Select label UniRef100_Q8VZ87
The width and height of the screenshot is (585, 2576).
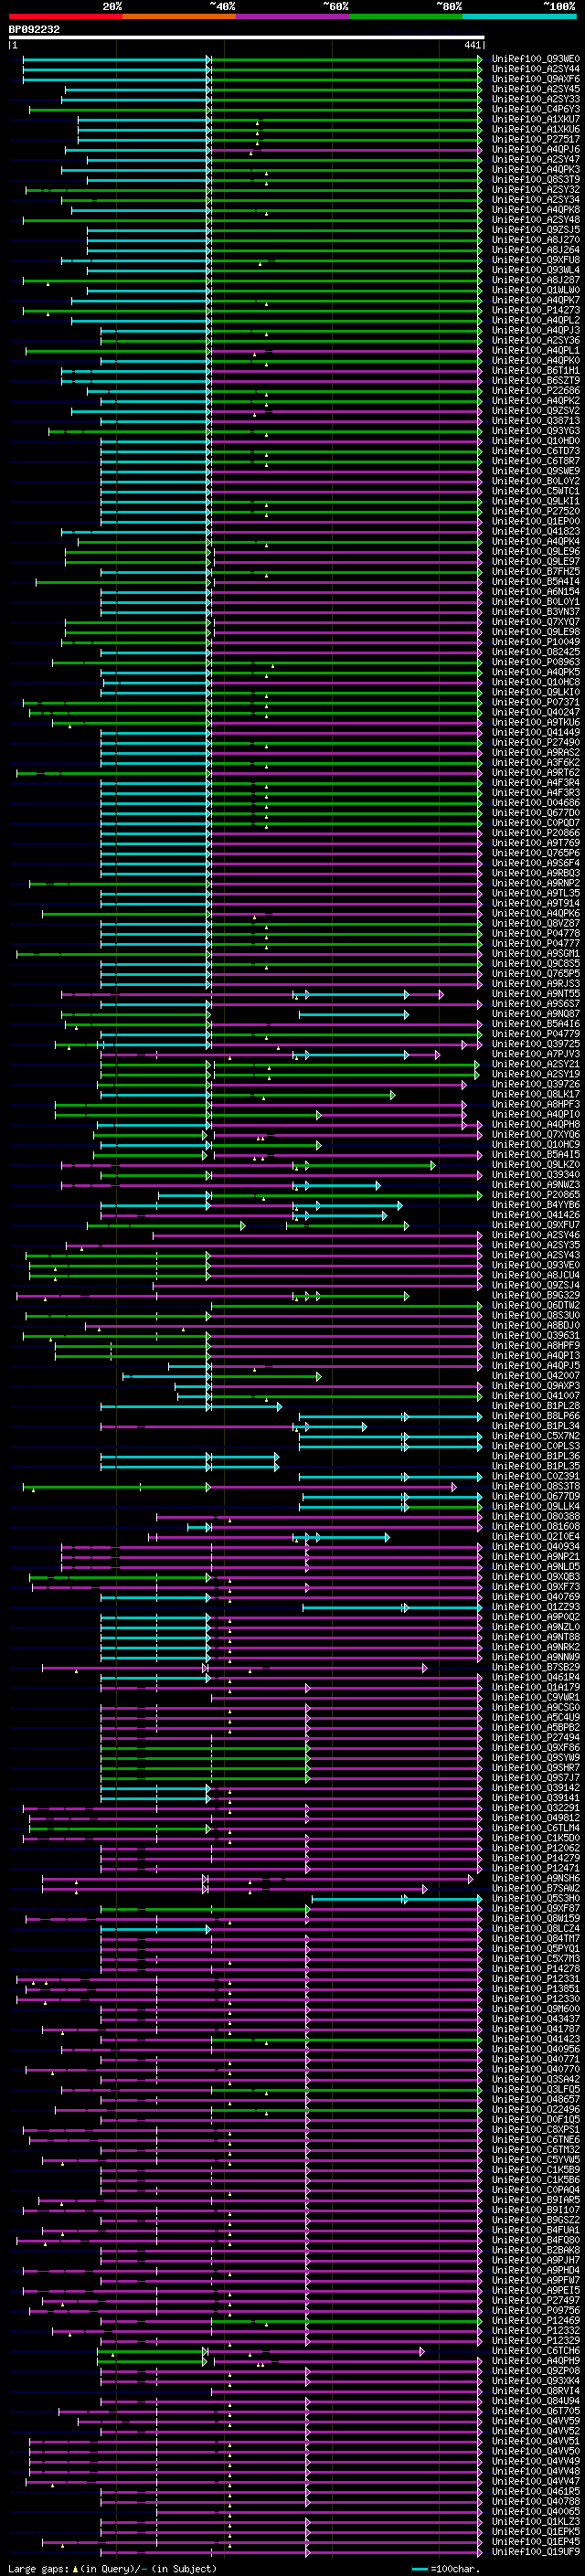pyautogui.click(x=535, y=923)
